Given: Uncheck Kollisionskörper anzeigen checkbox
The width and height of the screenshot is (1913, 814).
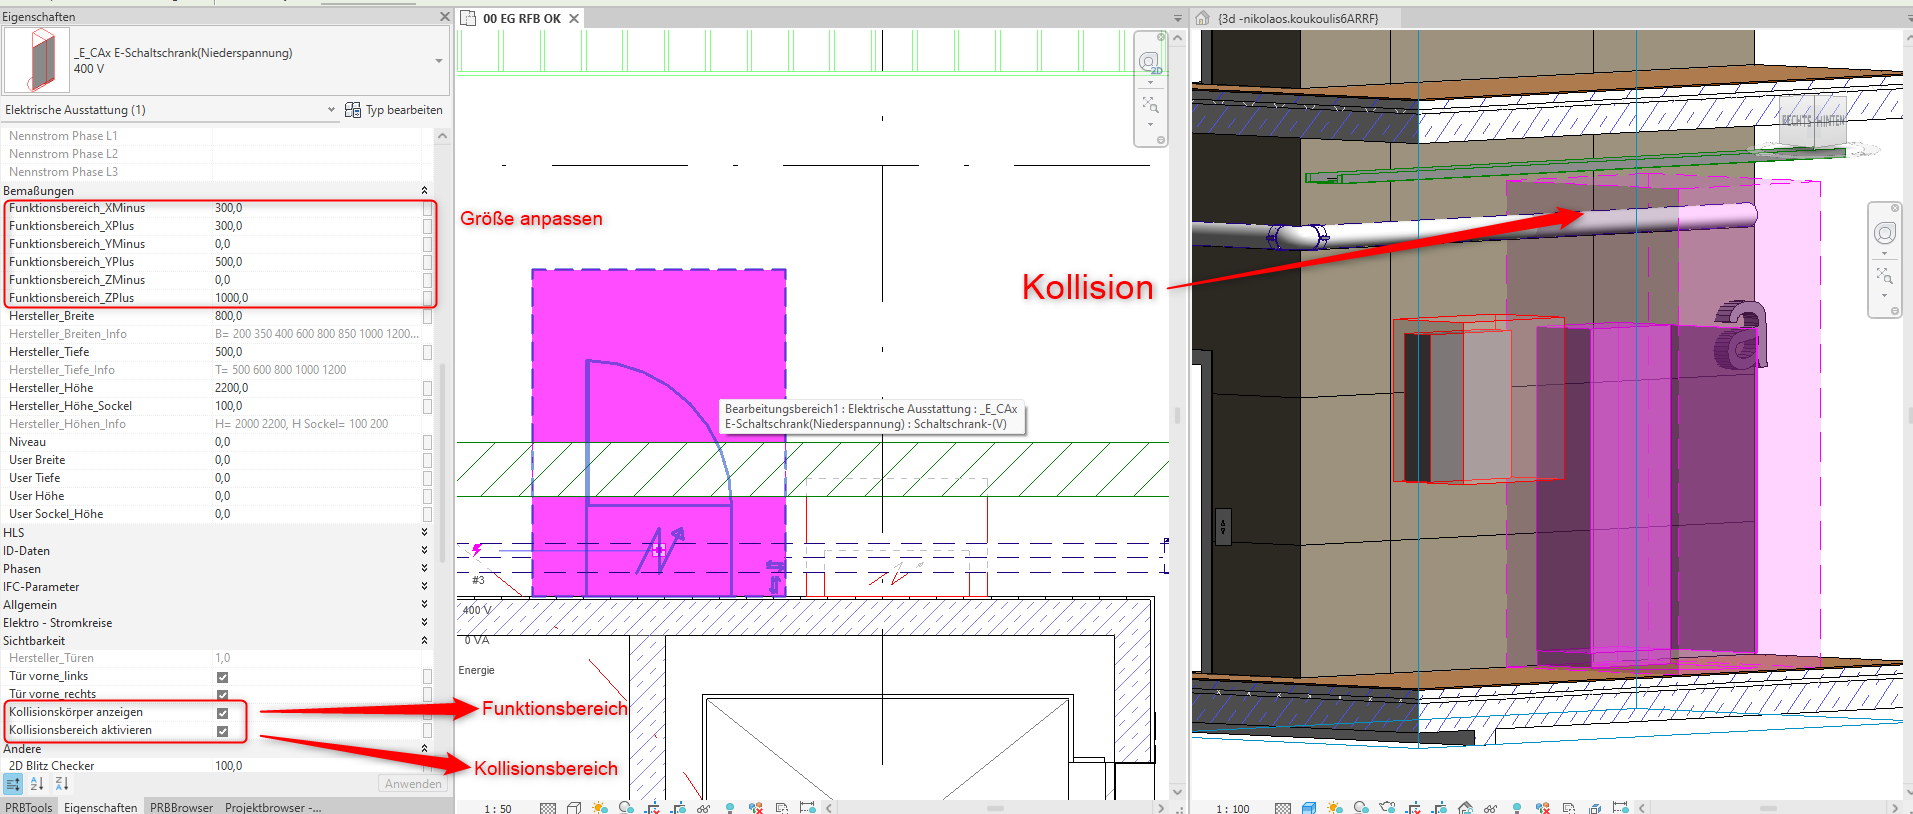Looking at the screenshot, I should (222, 713).
